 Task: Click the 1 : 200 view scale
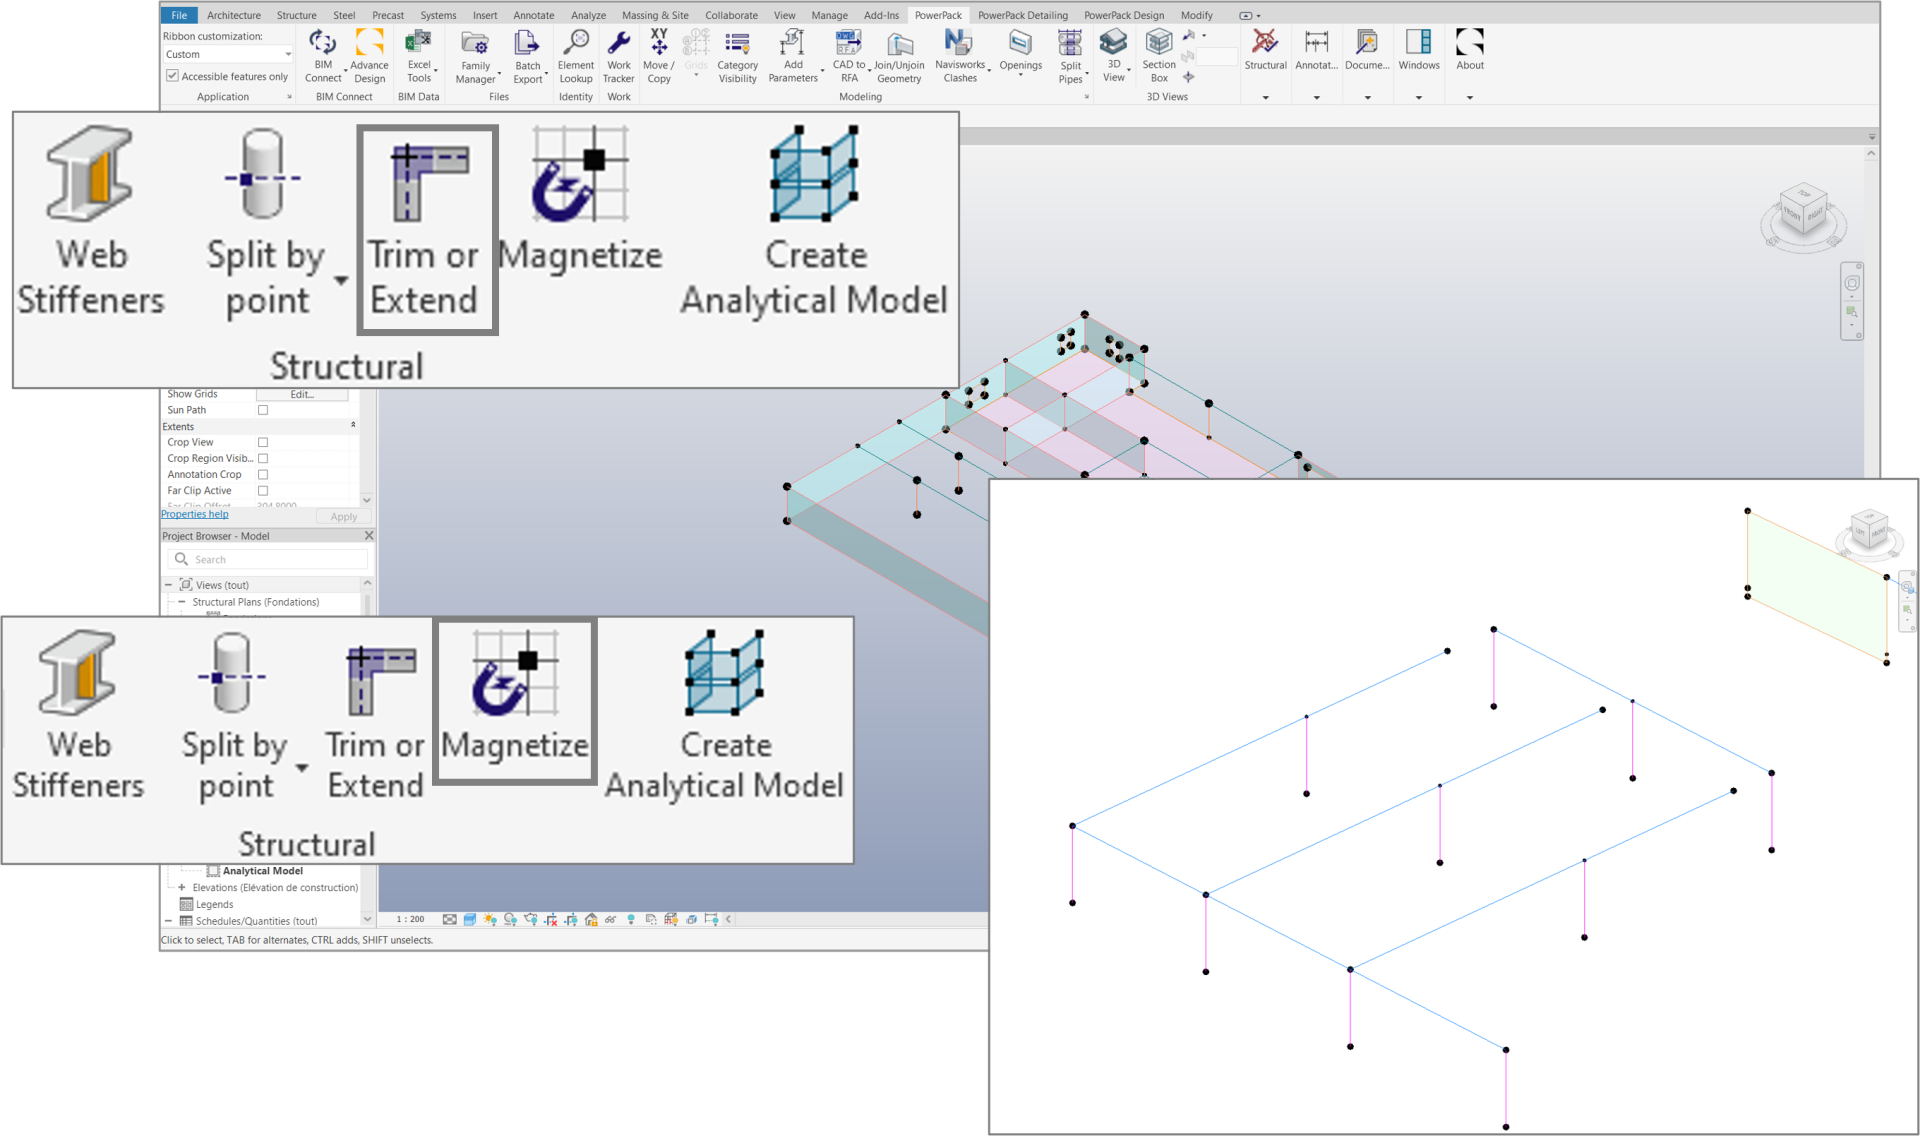(x=410, y=919)
